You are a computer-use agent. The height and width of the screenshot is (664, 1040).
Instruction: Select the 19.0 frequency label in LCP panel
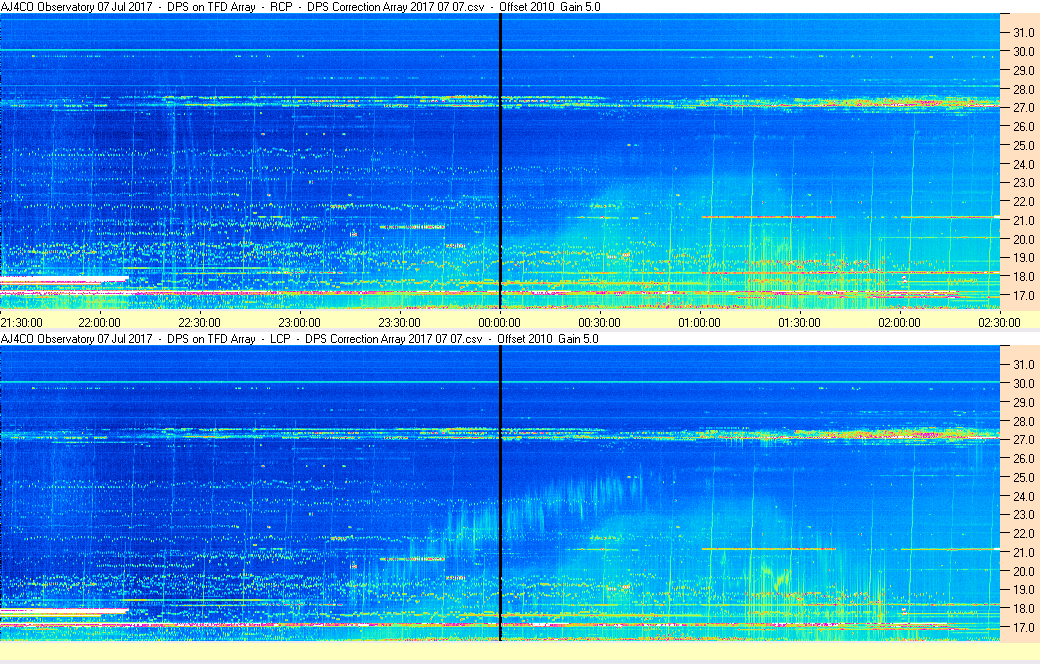pos(1019,590)
